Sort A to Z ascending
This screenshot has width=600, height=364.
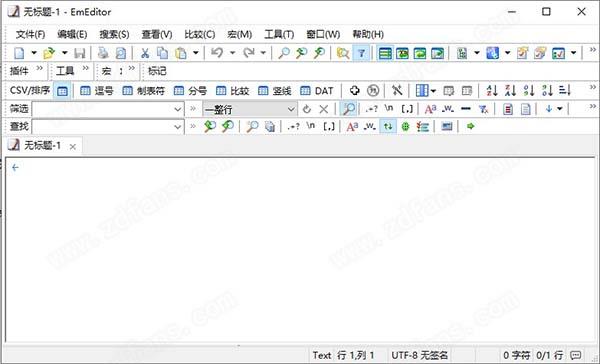point(492,91)
